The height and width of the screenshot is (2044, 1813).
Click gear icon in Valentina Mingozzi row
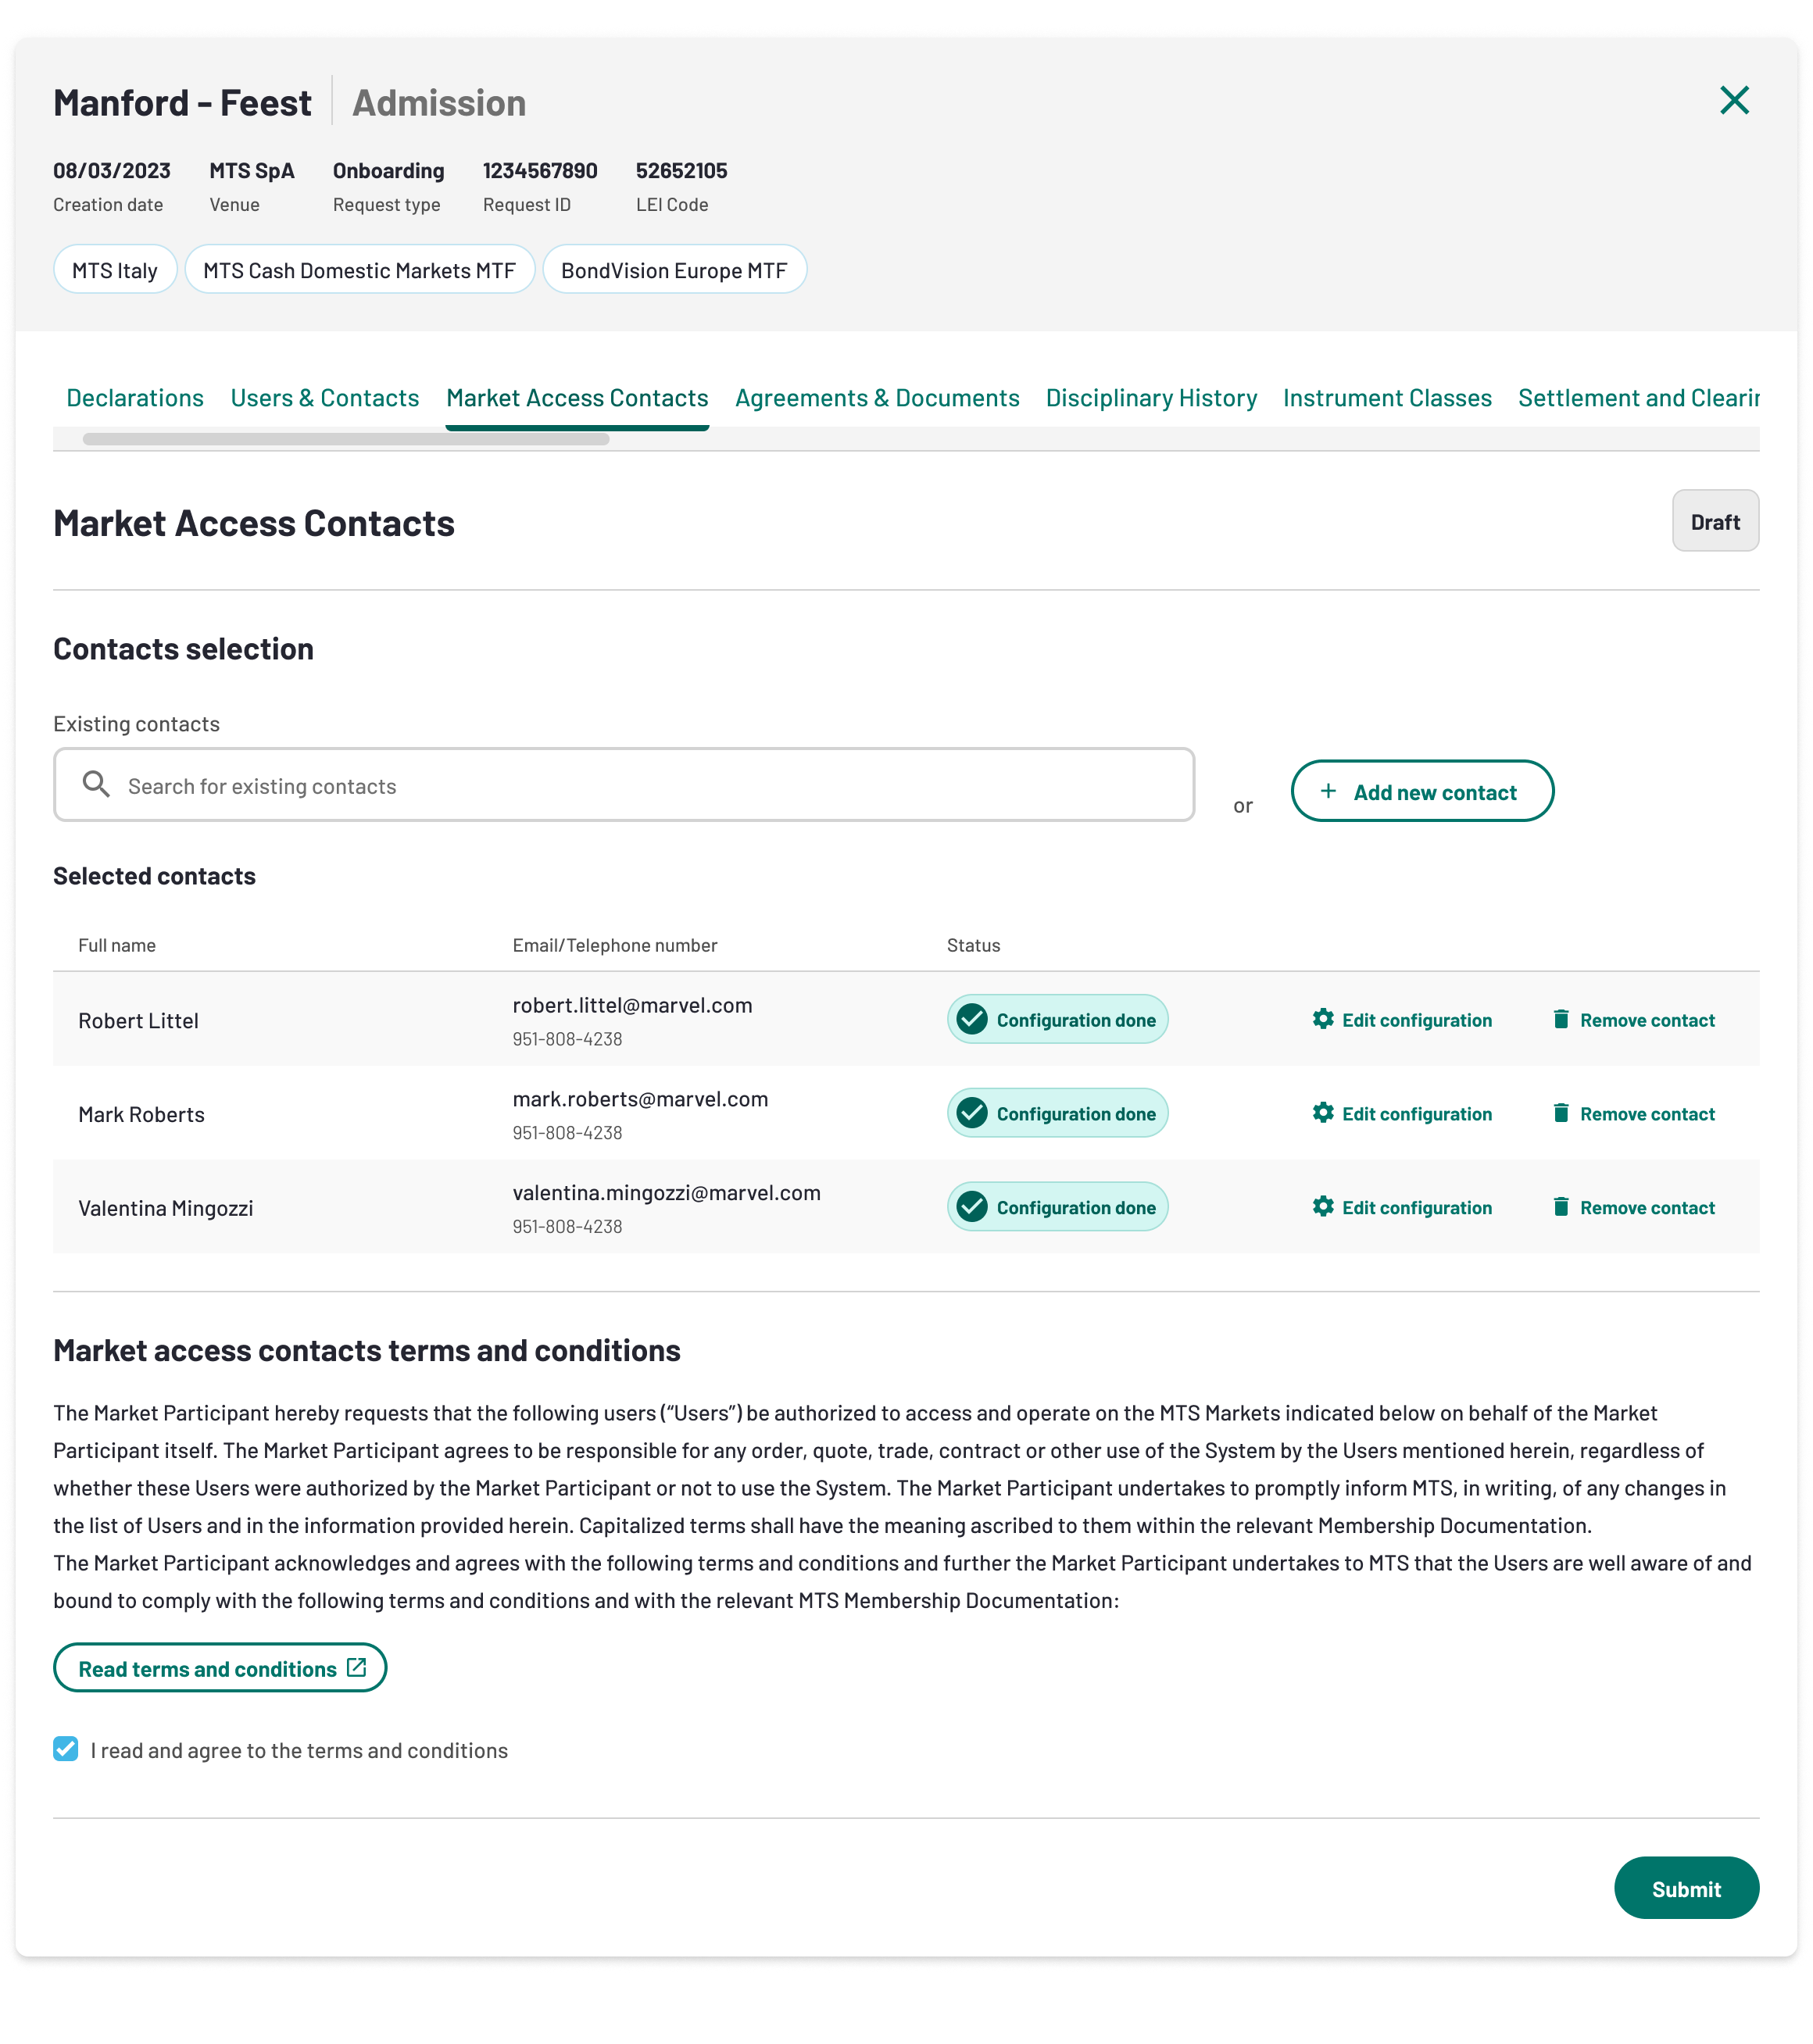(1323, 1207)
